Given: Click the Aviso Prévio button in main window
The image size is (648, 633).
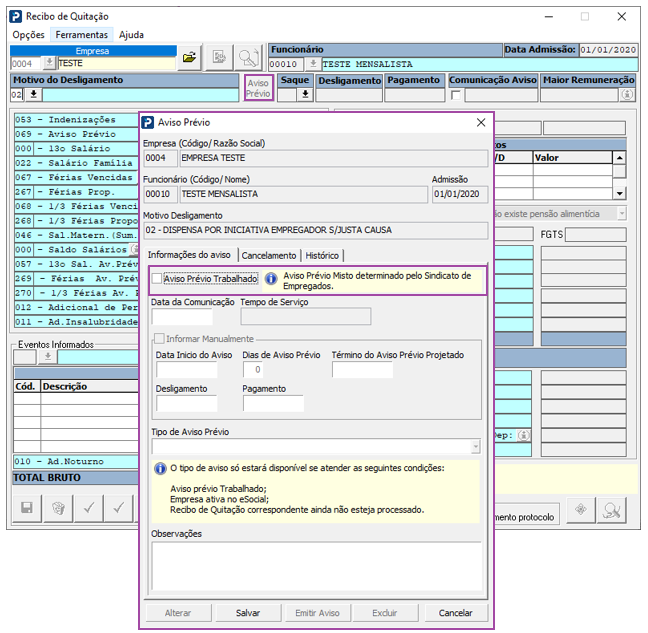Looking at the screenshot, I should pyautogui.click(x=258, y=88).
